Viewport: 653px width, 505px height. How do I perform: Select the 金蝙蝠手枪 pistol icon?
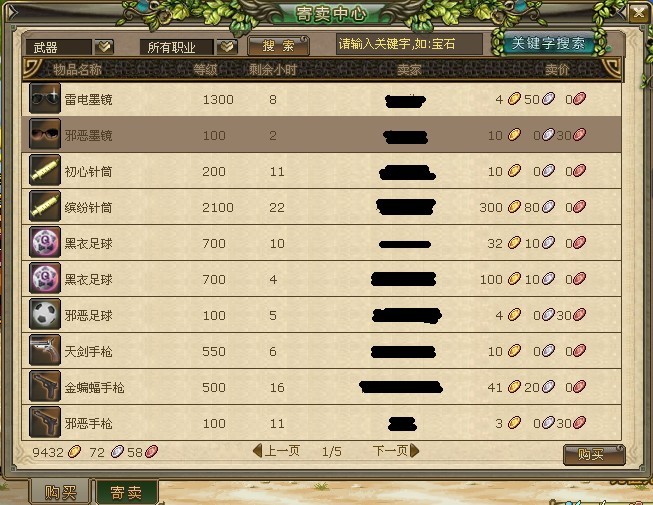(x=45, y=386)
